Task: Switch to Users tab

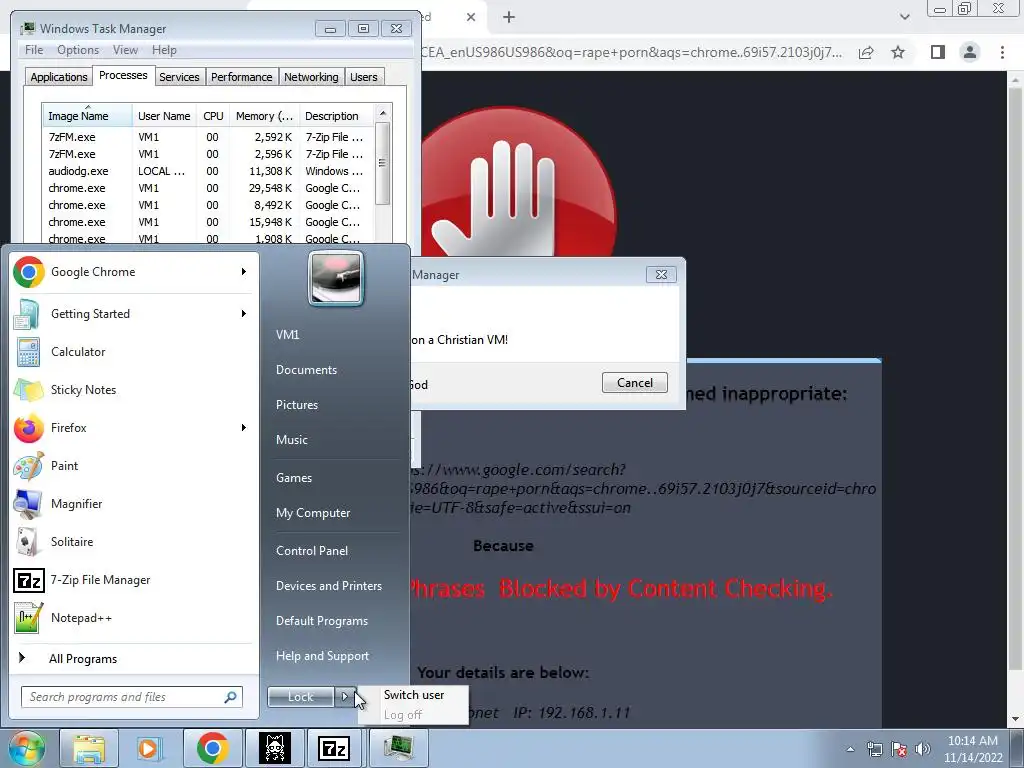Action: pos(363,77)
